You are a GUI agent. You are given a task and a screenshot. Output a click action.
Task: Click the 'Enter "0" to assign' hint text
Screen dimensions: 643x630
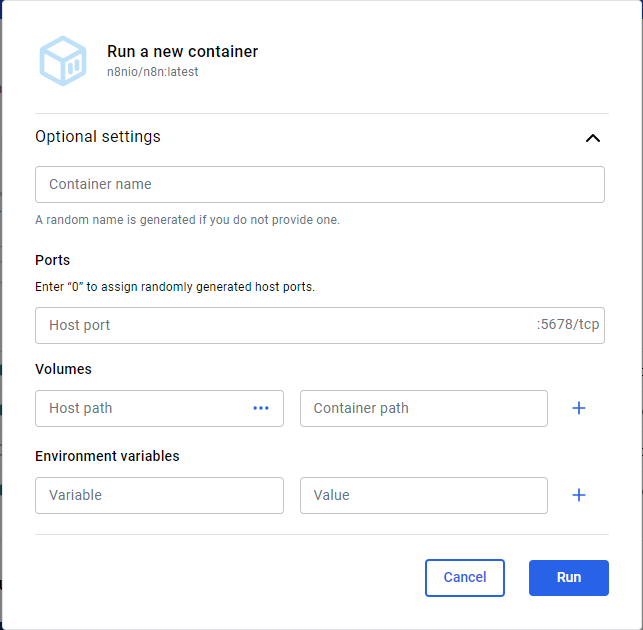click(x=175, y=287)
